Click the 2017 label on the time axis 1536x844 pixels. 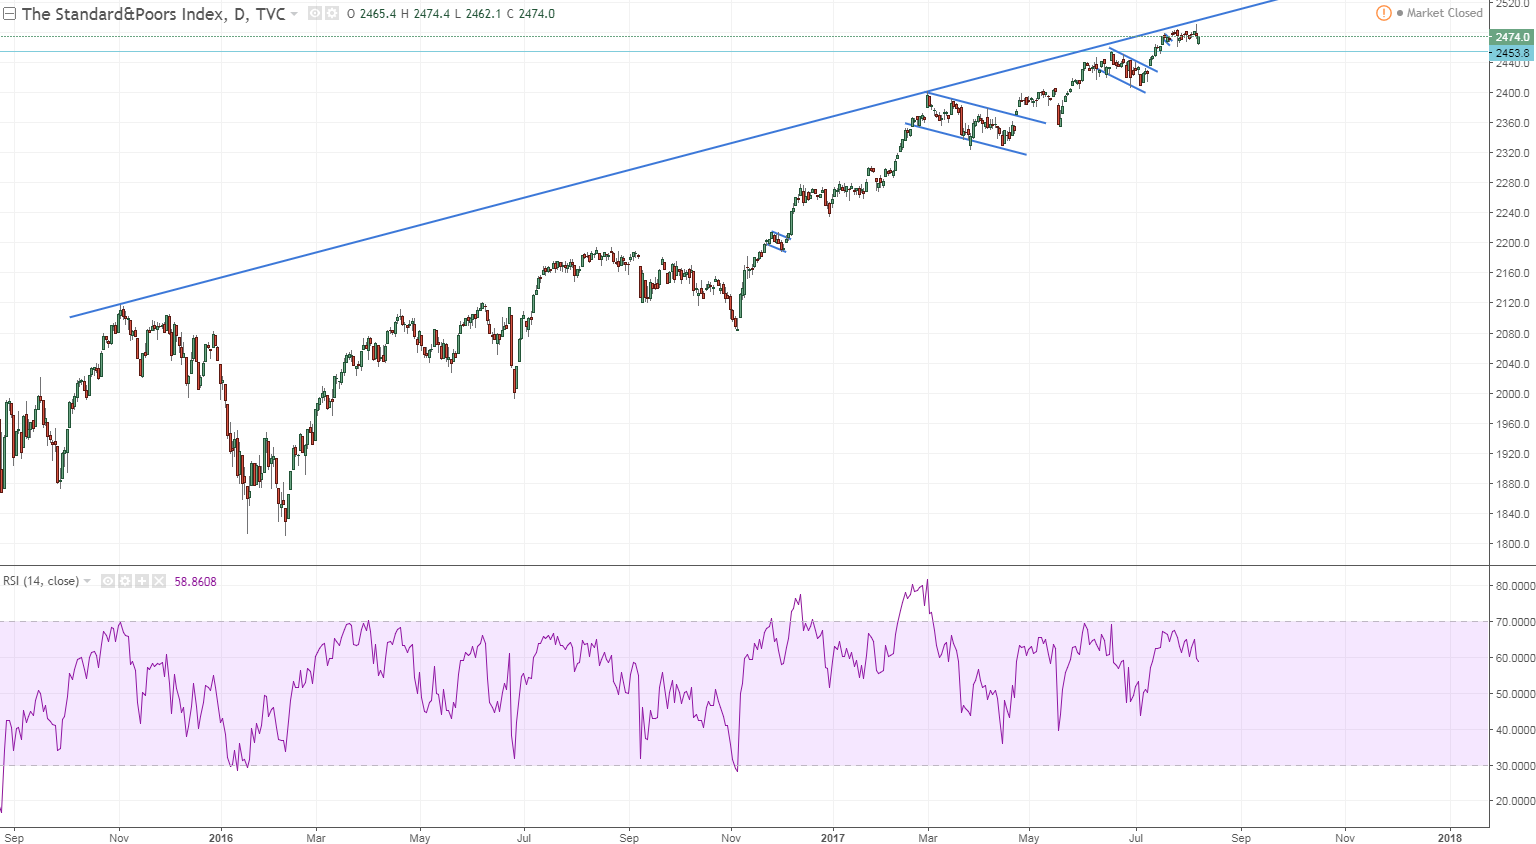(x=833, y=838)
